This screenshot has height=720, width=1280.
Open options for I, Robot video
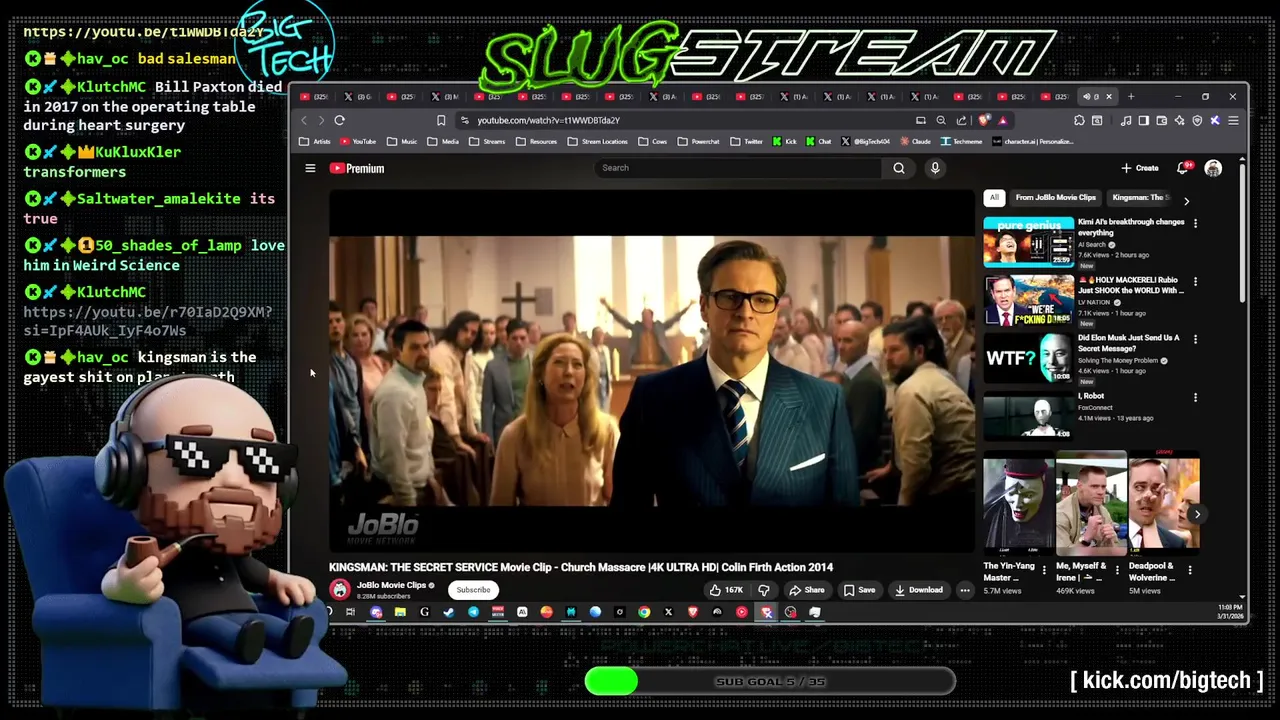(x=1195, y=398)
